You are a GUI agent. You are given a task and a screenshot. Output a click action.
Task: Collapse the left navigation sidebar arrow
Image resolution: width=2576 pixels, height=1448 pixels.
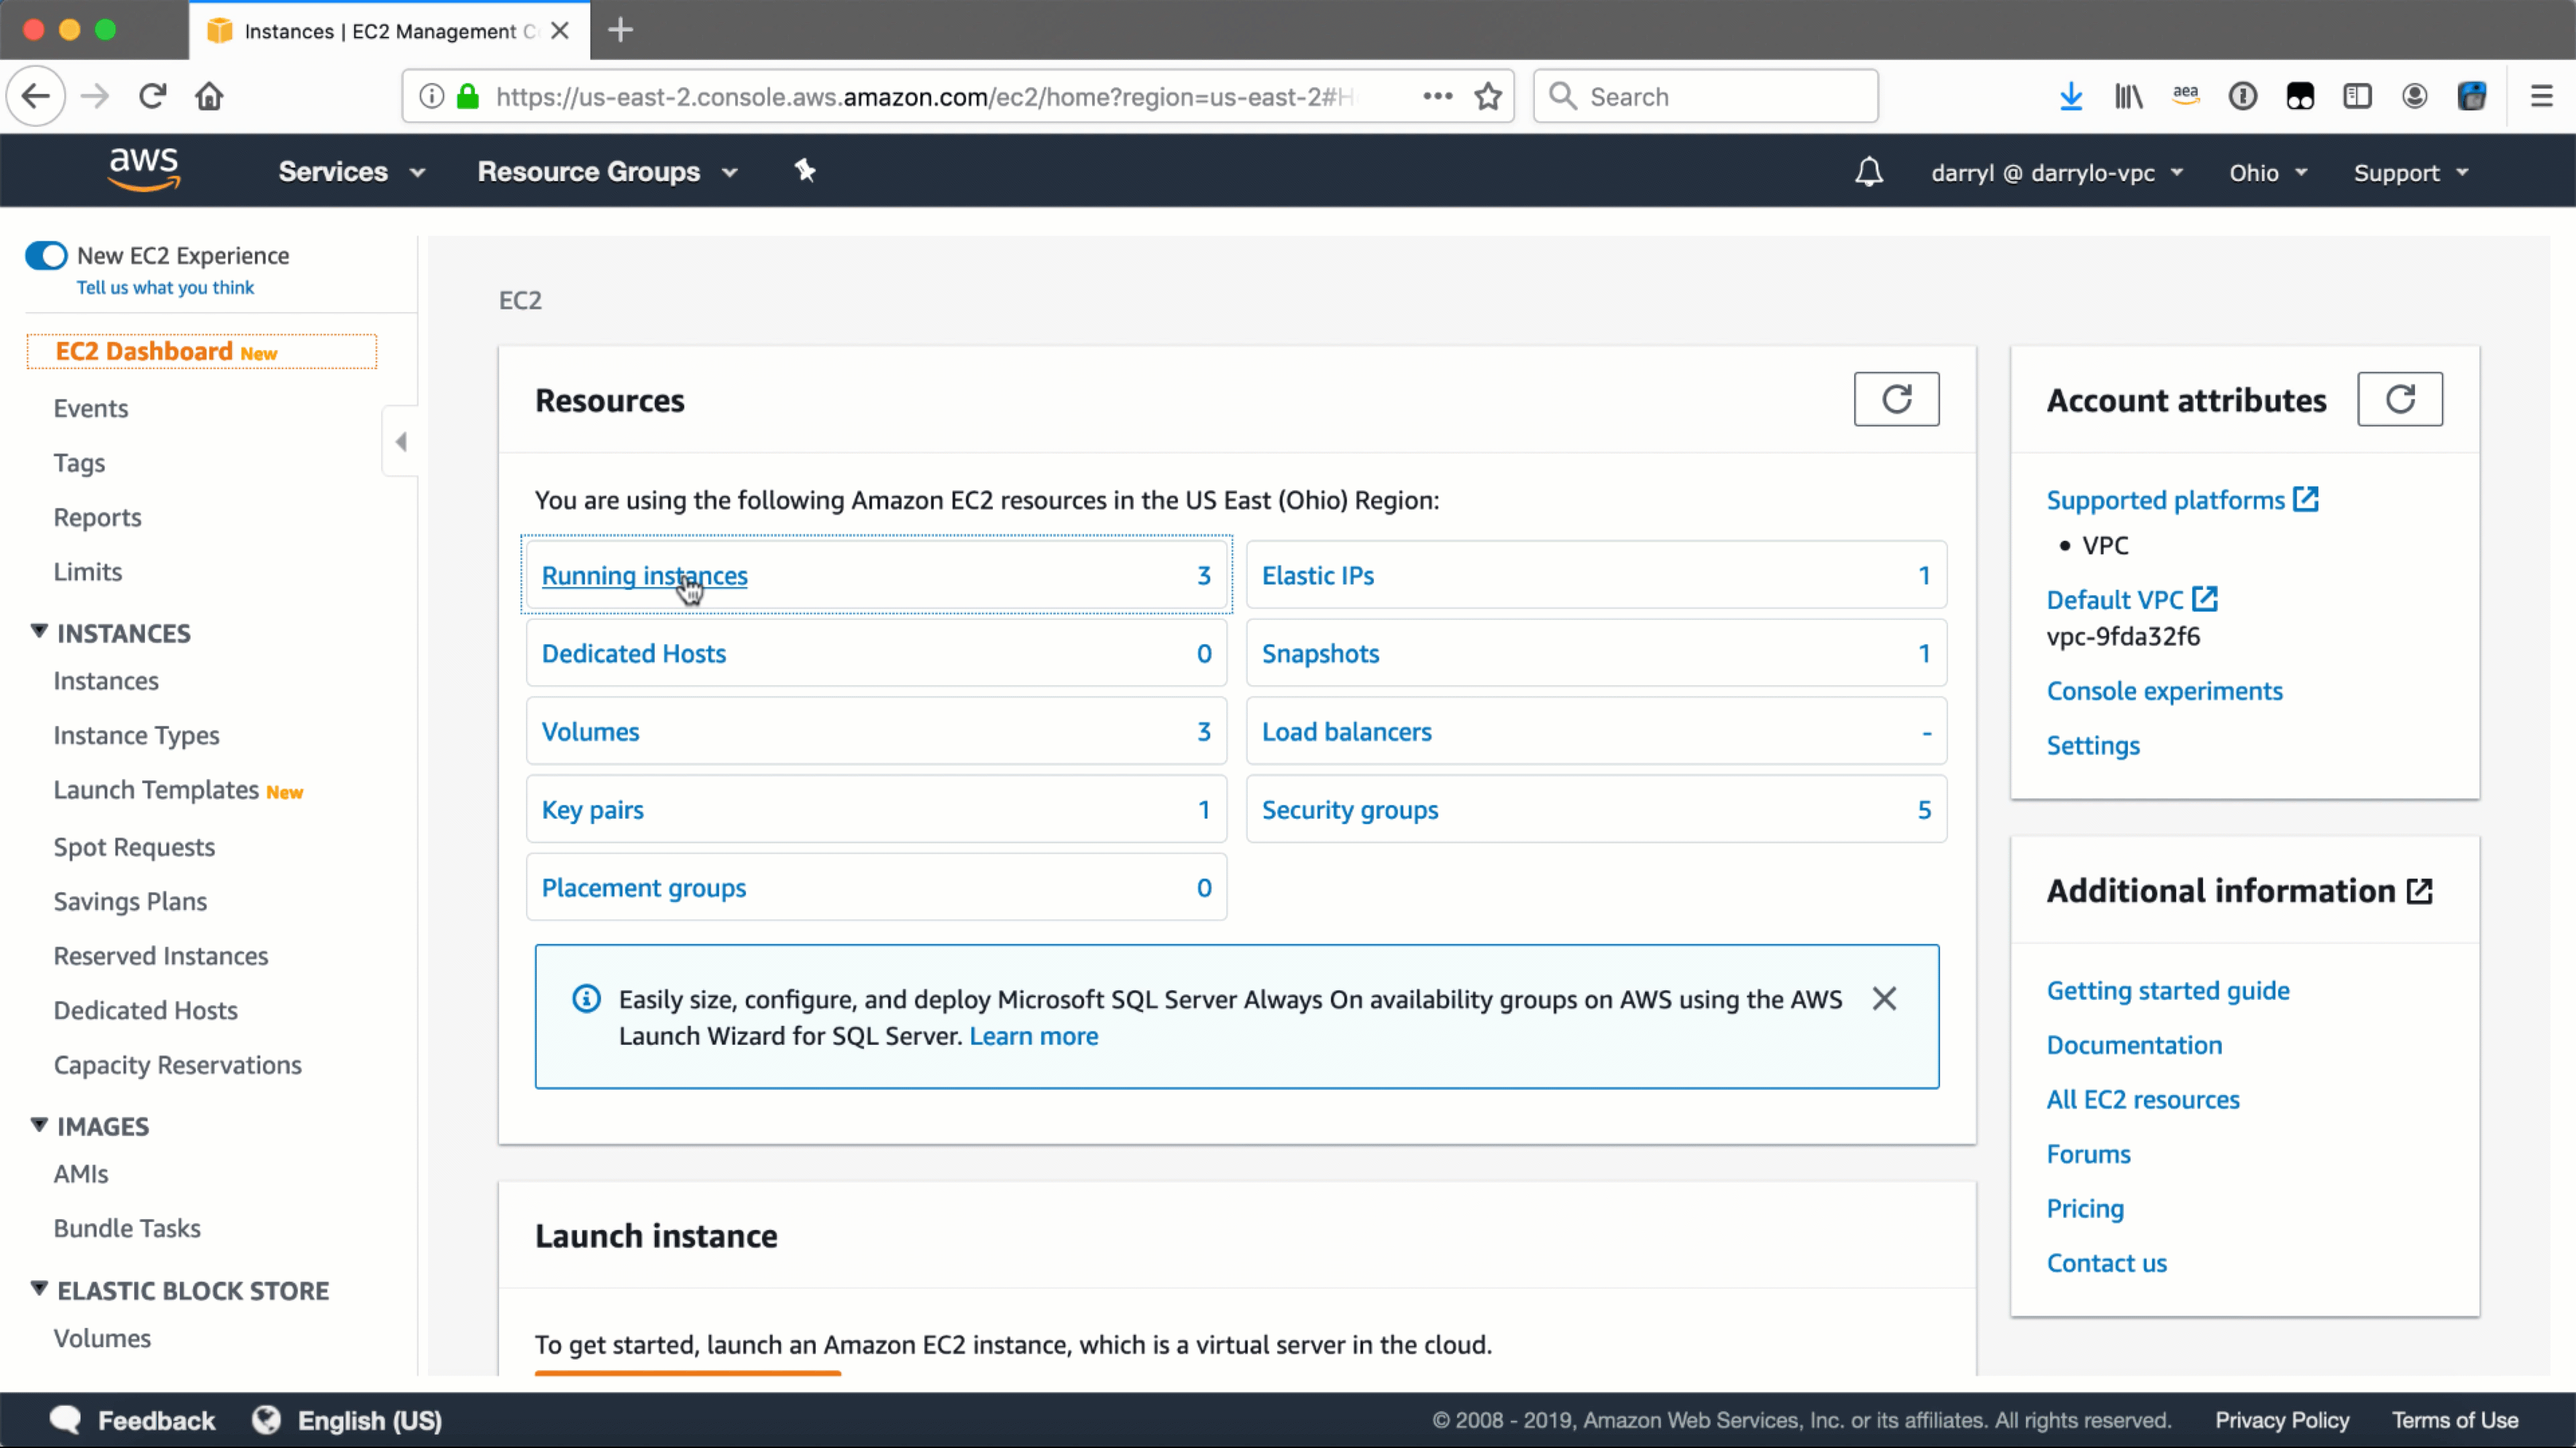400,441
